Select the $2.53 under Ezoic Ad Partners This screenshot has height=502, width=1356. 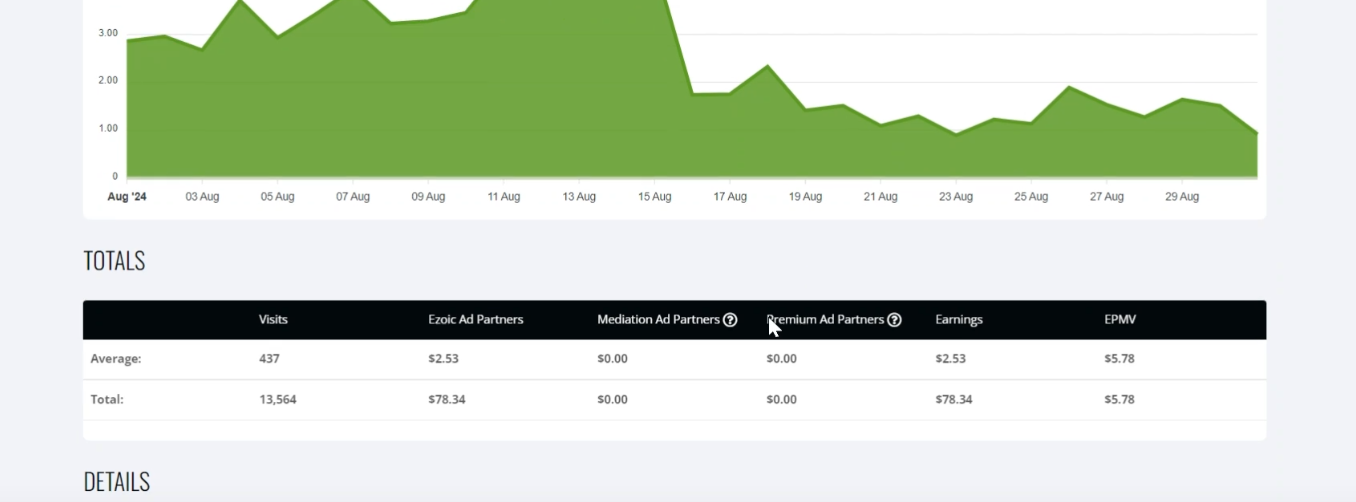point(443,359)
